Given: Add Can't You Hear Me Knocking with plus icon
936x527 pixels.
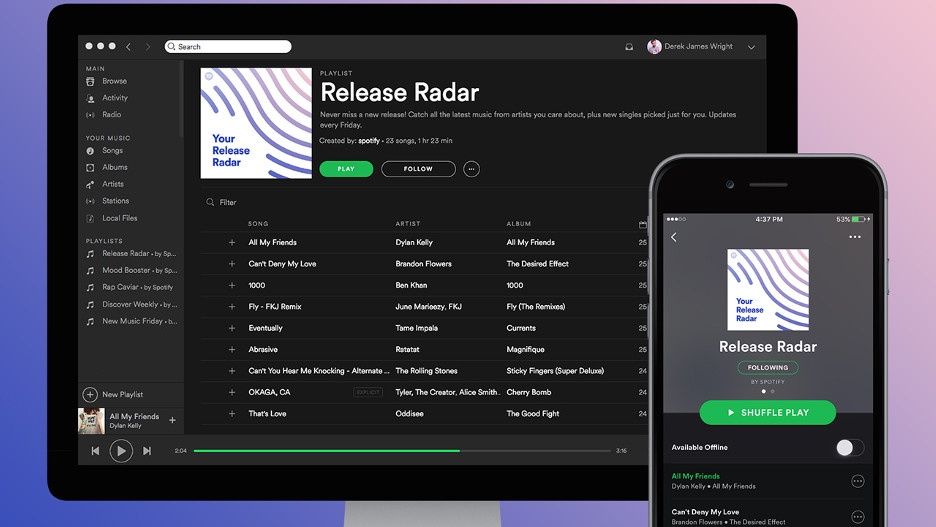Looking at the screenshot, I should (x=232, y=371).
